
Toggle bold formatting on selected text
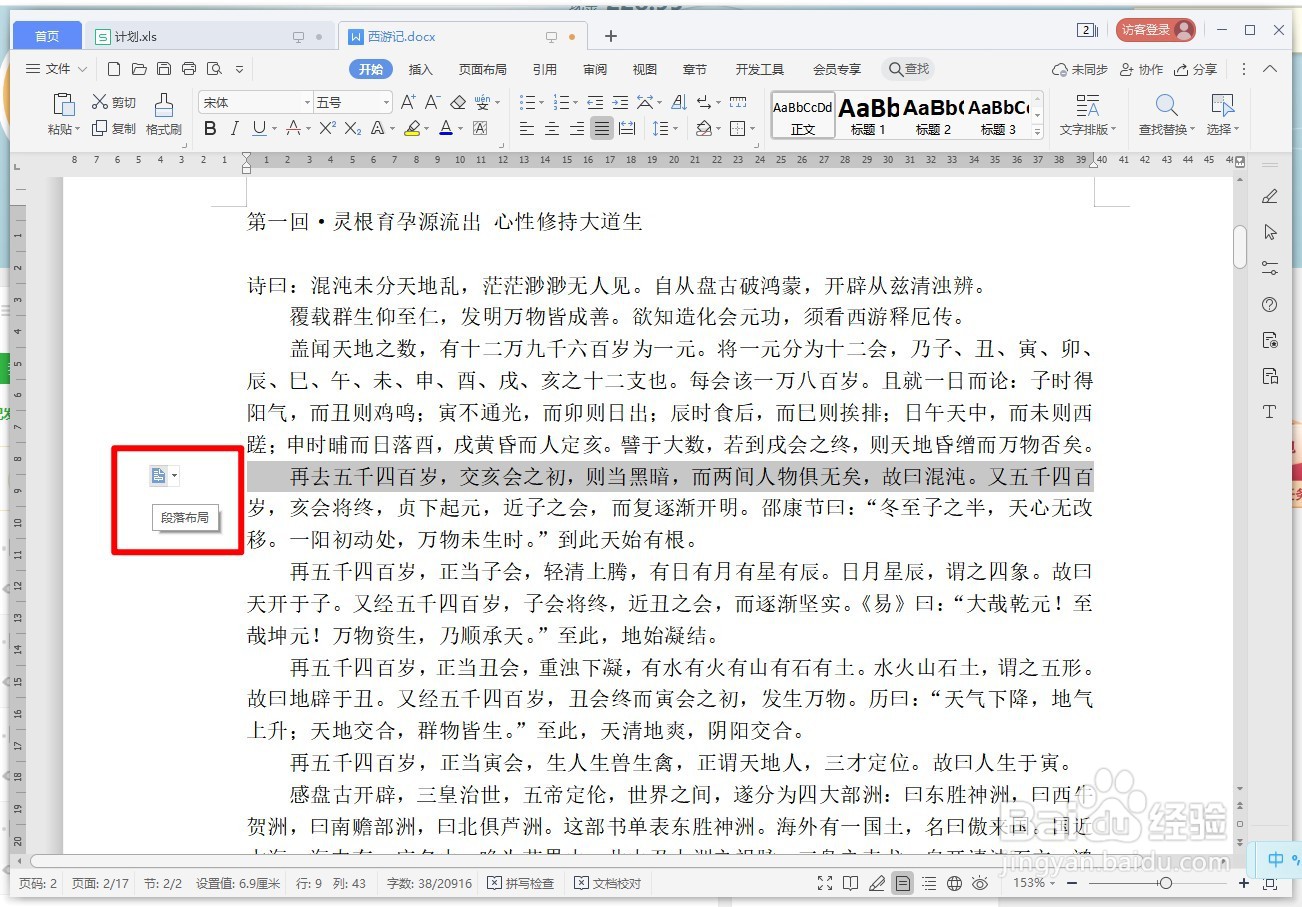click(210, 128)
